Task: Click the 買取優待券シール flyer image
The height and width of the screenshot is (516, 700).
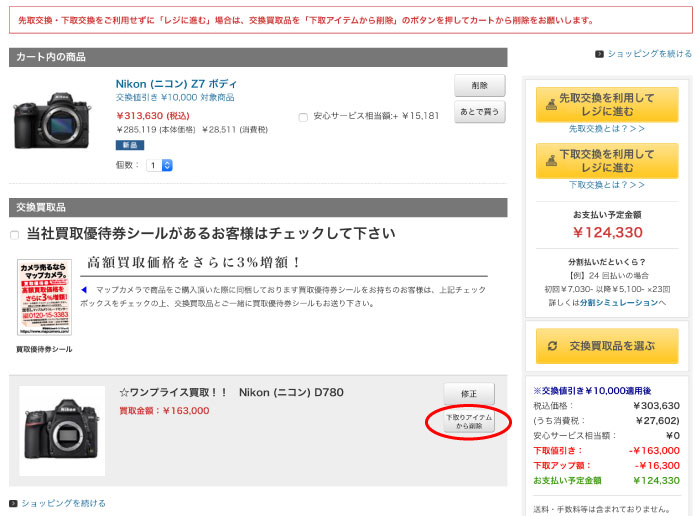Action: (44, 299)
